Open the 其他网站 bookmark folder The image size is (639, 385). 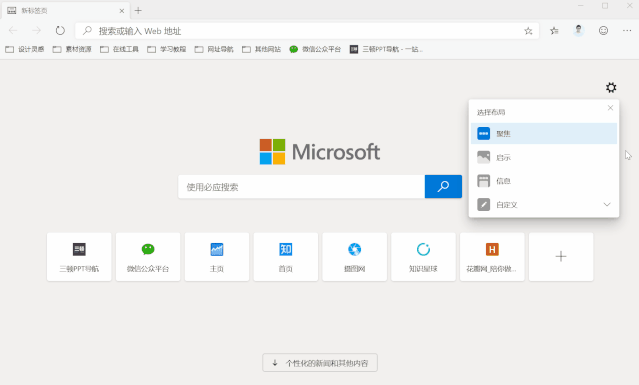(x=261, y=49)
